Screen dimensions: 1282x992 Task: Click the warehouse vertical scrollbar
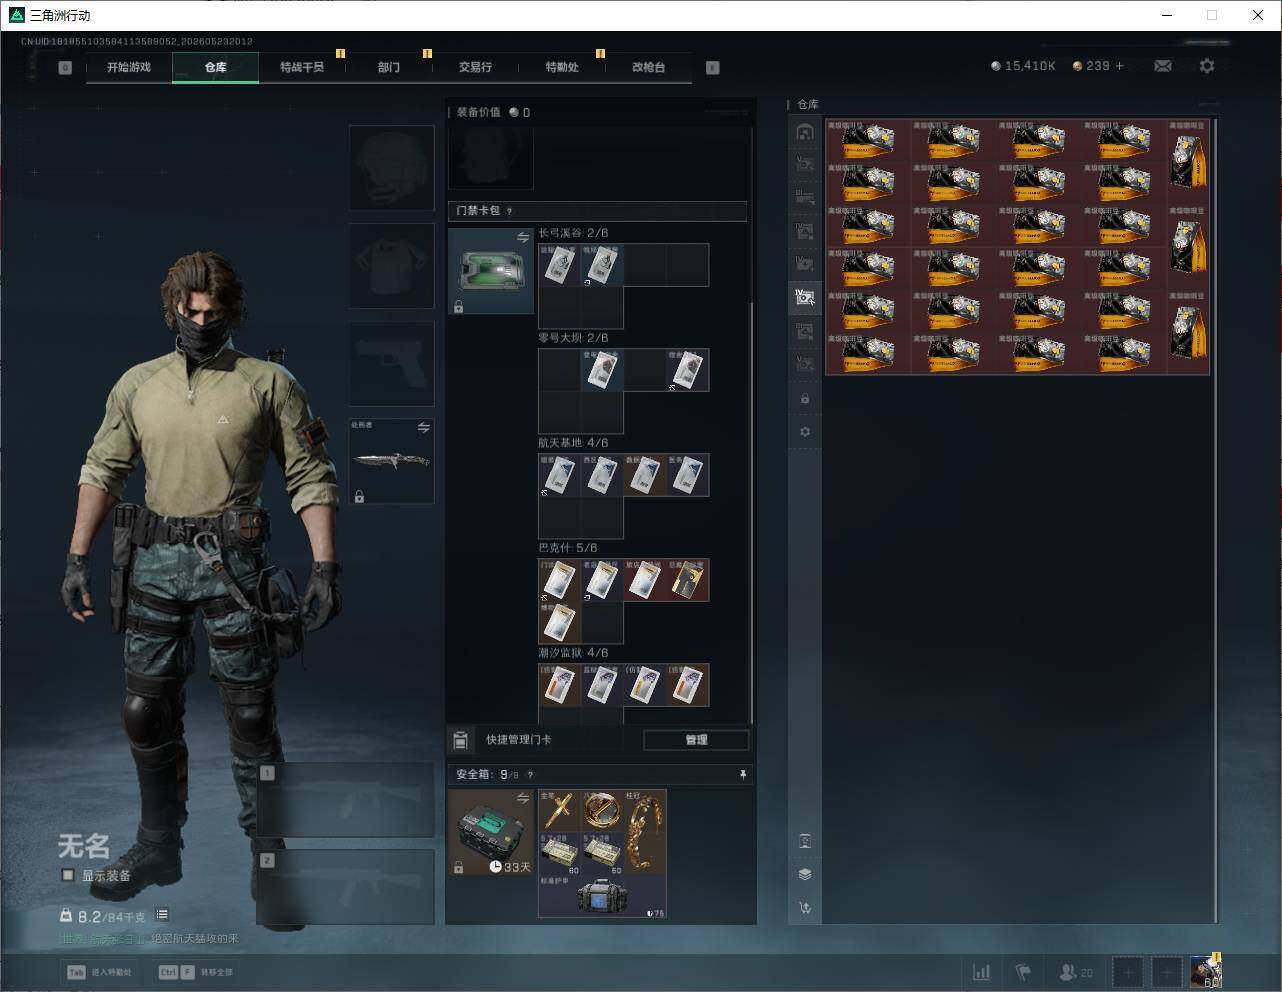1216,520
